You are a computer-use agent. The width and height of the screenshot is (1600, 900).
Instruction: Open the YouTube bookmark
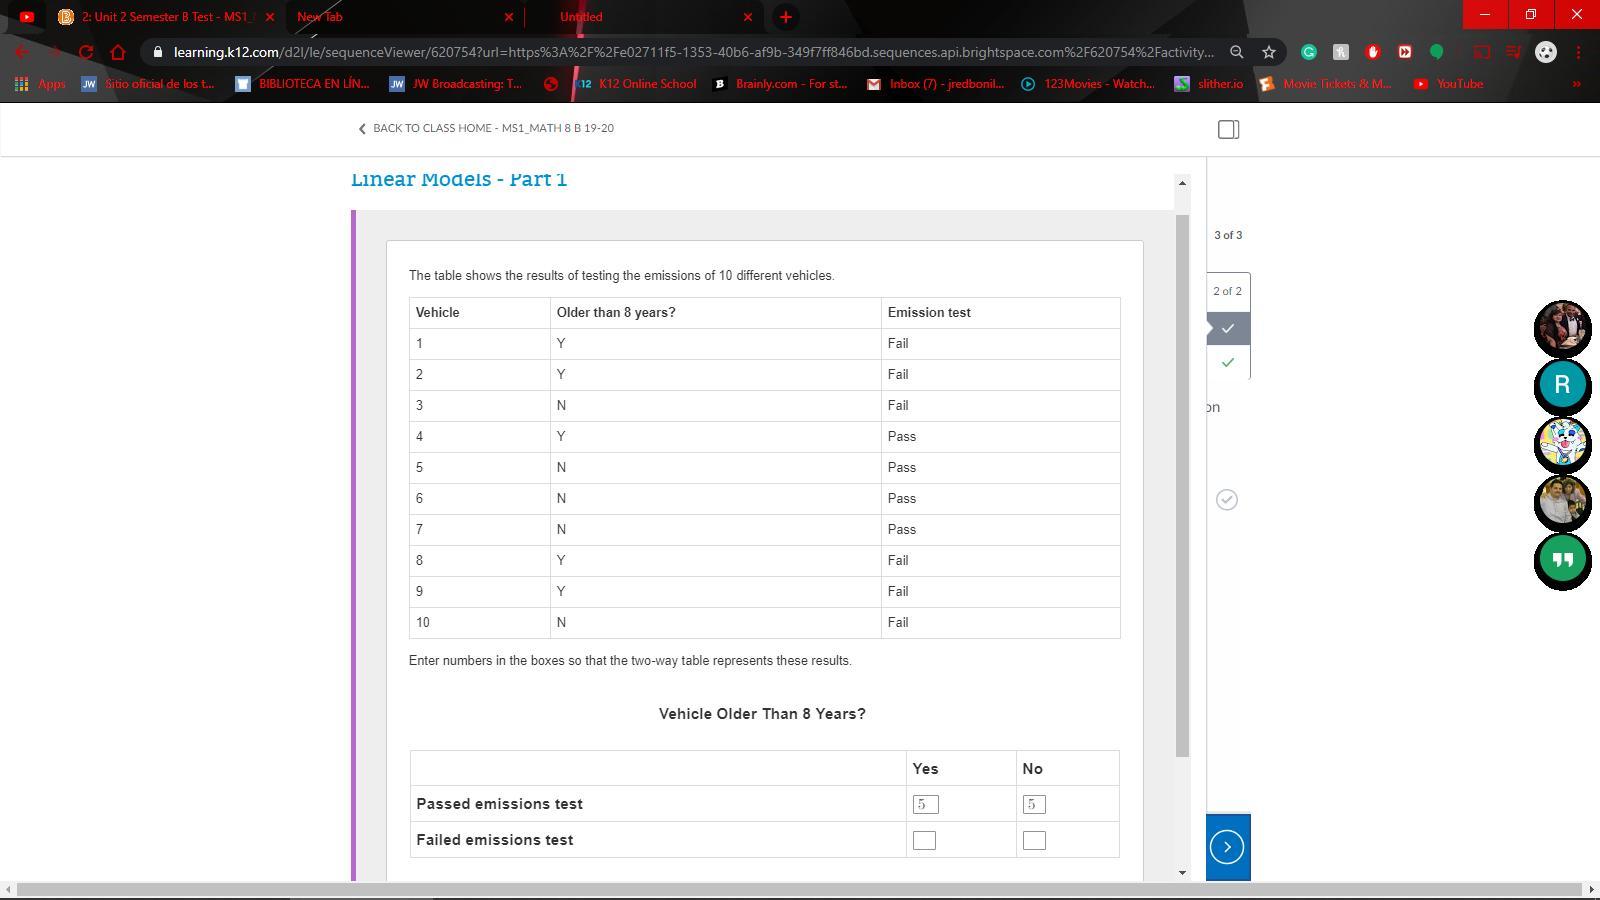tap(1448, 84)
